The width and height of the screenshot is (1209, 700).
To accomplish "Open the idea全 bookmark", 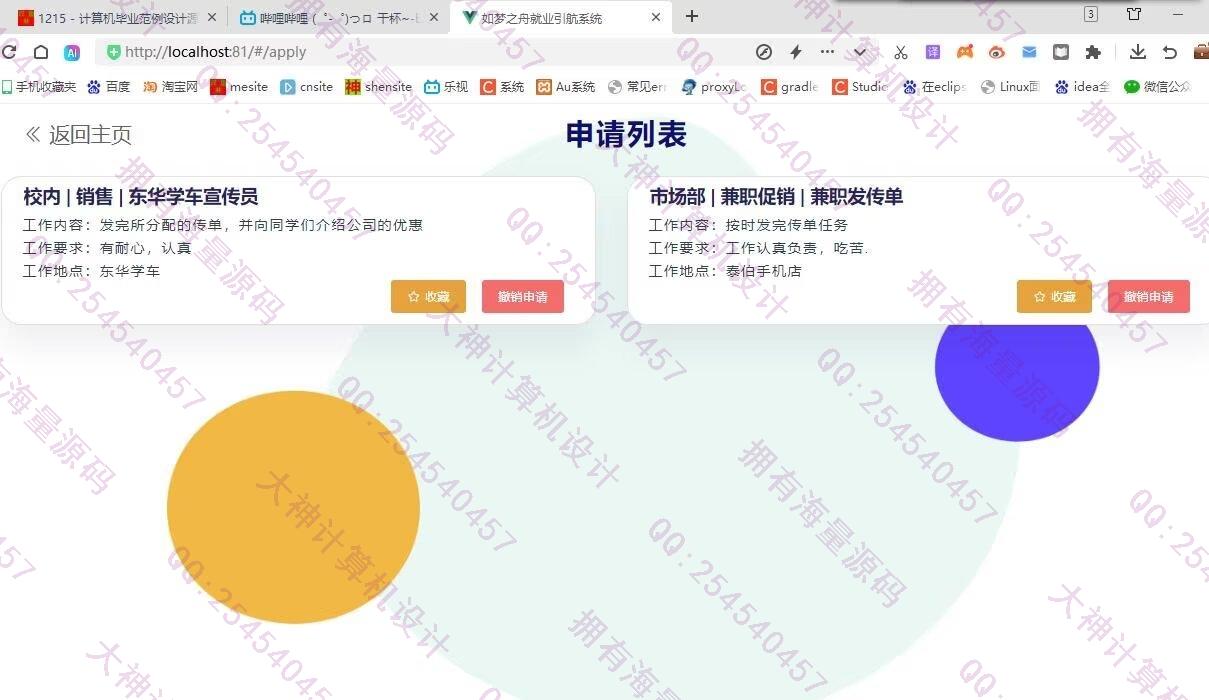I will coord(1082,87).
